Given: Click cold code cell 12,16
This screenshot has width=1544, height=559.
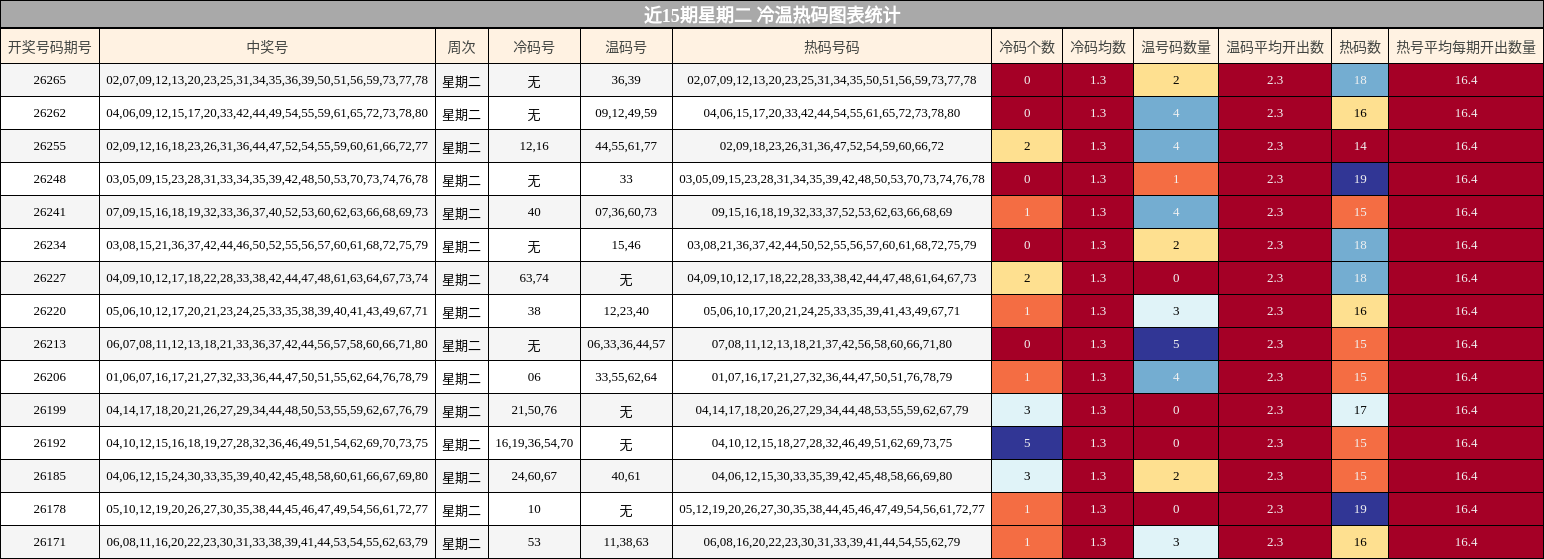Looking at the screenshot, I should pos(534,146).
